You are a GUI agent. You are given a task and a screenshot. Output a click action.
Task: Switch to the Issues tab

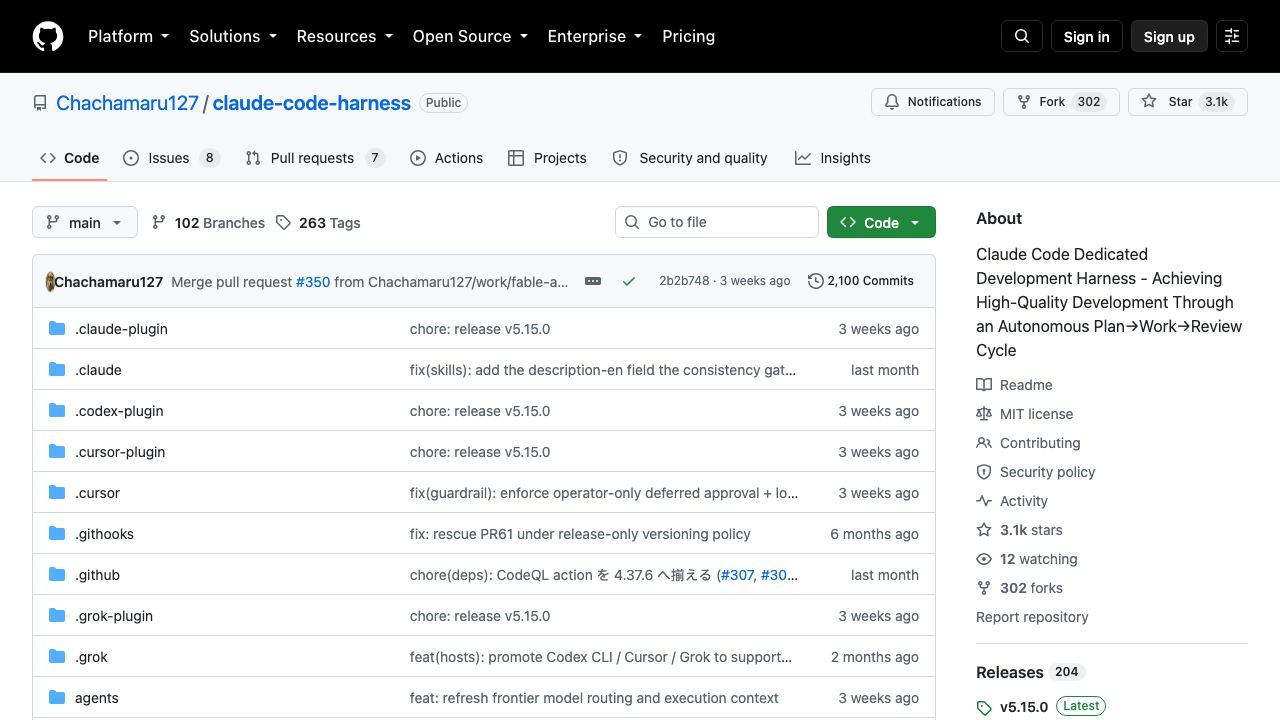(171, 158)
